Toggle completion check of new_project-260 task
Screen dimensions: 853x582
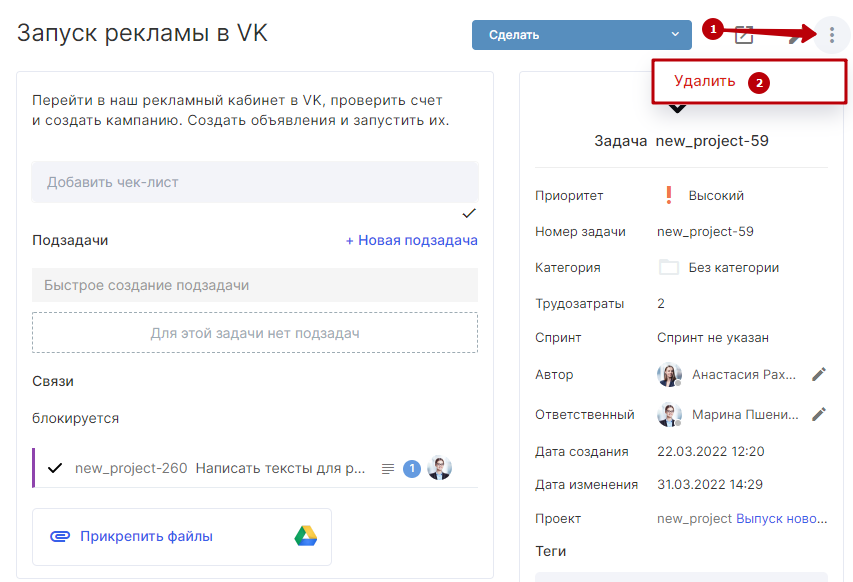pyautogui.click(x=55, y=468)
